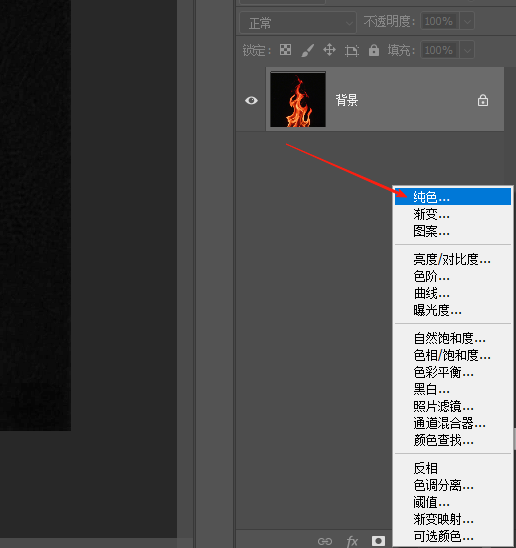Click the lock all padlock icon
The width and height of the screenshot is (516, 548).
point(374,50)
